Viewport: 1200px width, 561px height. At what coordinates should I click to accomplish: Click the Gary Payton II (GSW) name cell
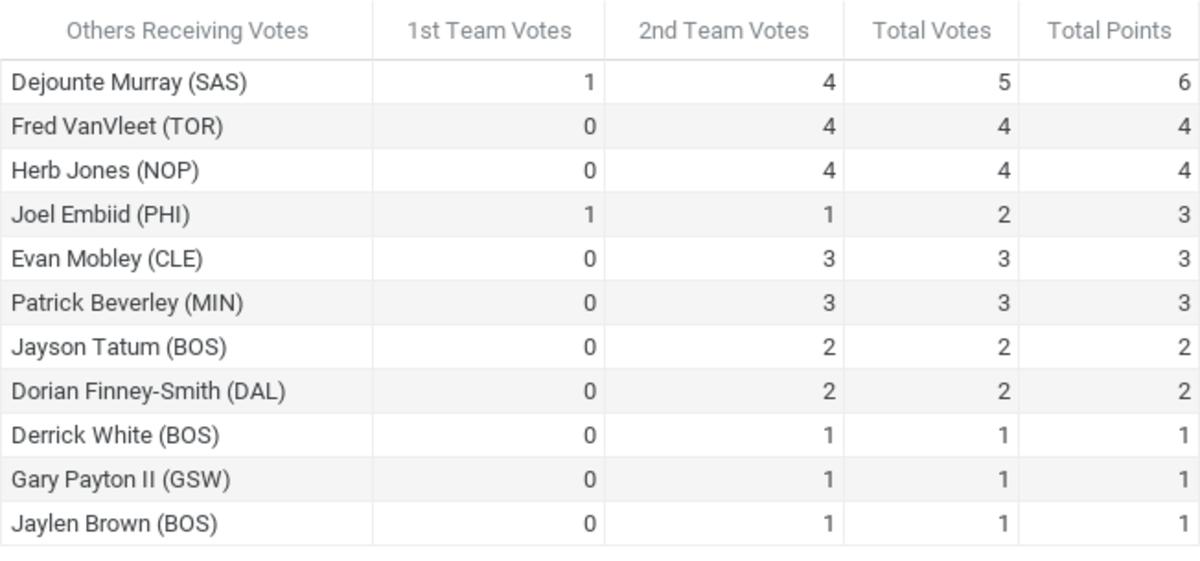[x=121, y=479]
